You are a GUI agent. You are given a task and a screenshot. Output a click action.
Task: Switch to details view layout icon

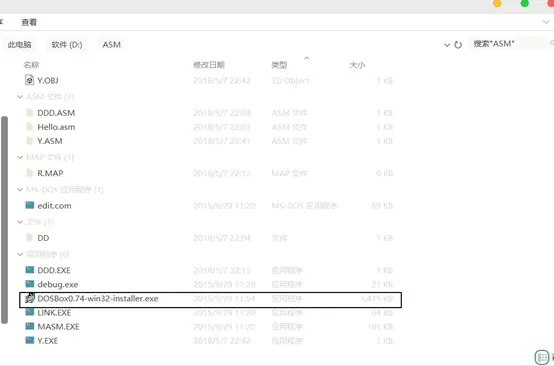542,357
